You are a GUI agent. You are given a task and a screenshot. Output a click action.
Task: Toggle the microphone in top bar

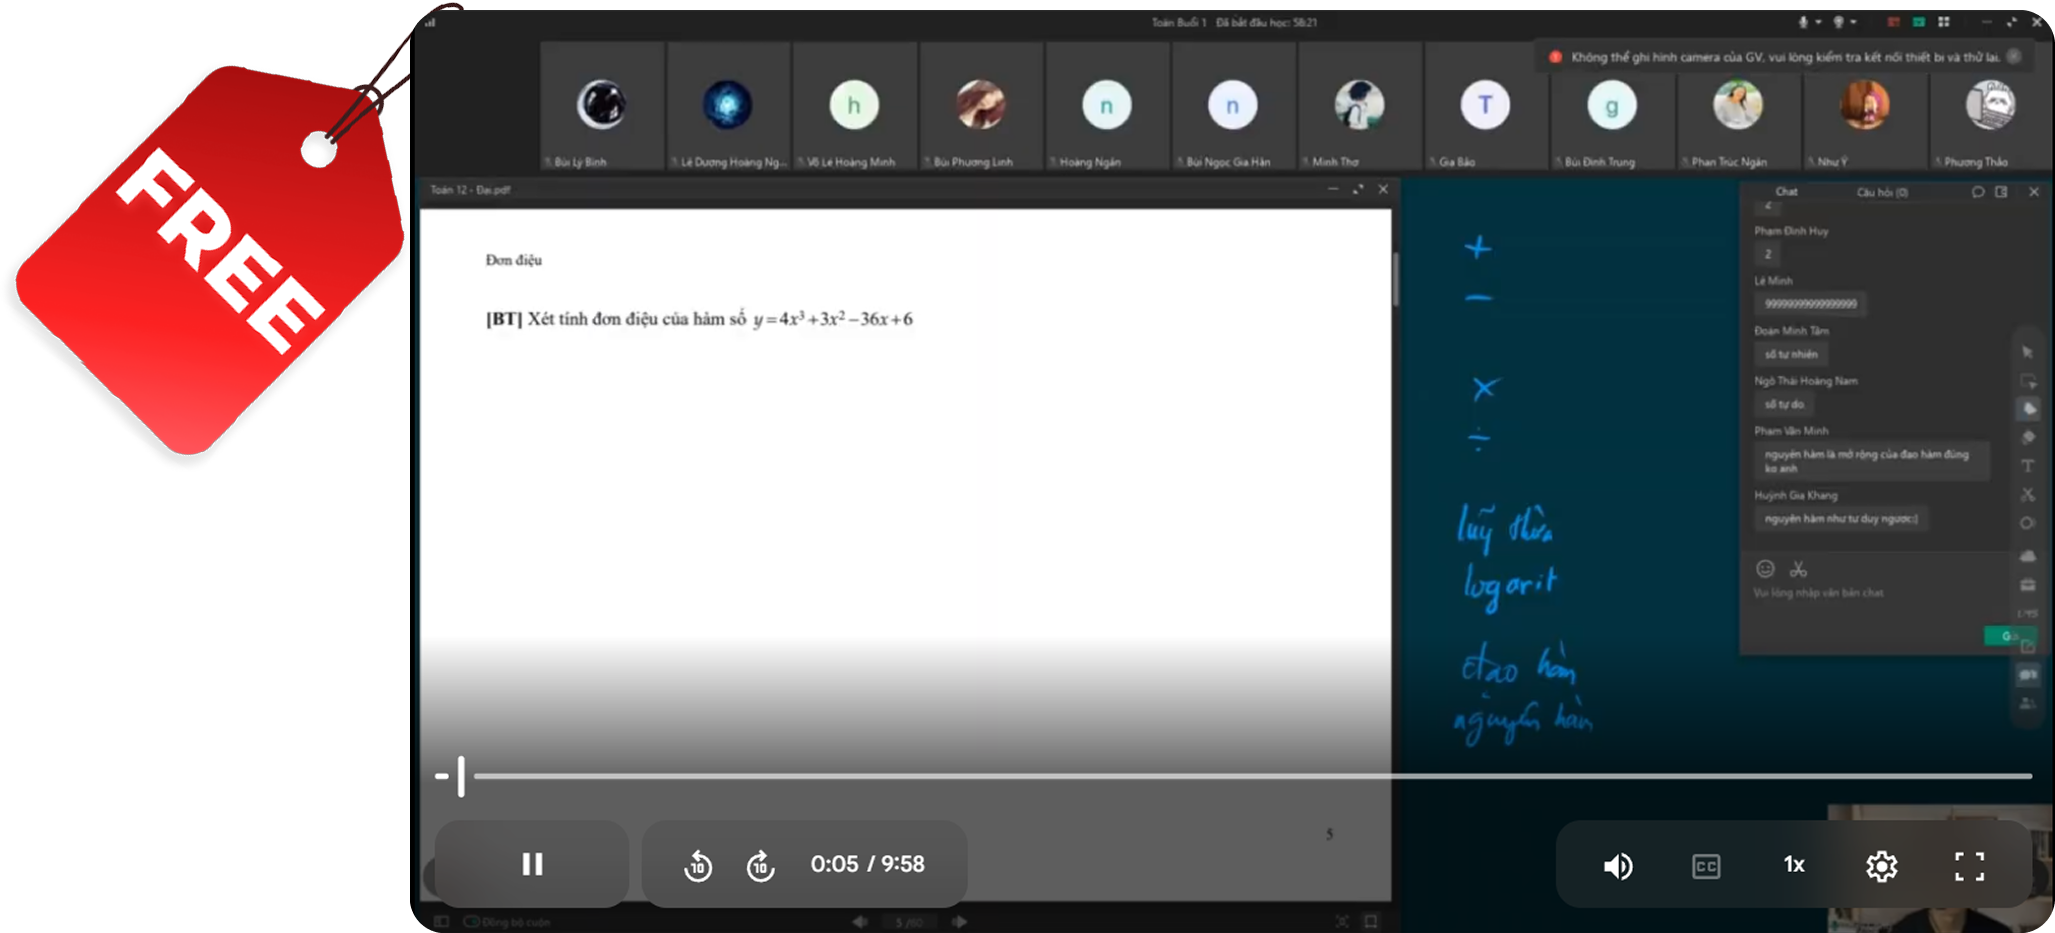point(1803,22)
